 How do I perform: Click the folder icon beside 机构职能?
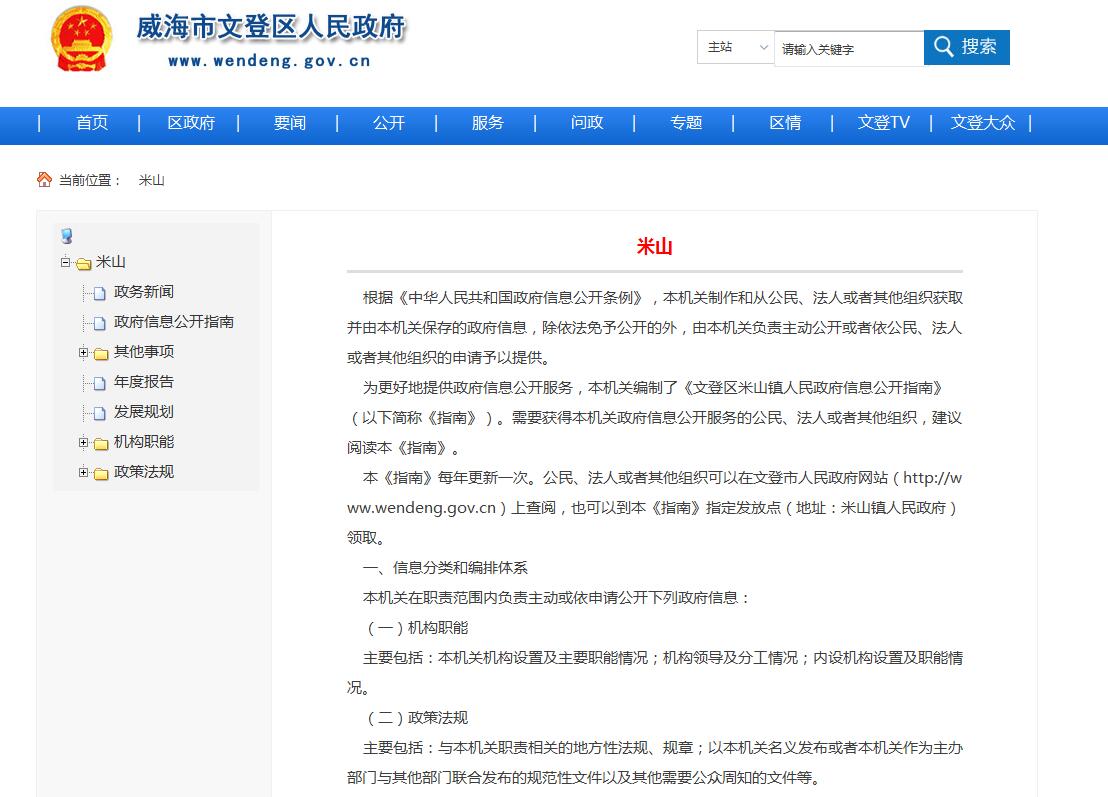(x=101, y=444)
